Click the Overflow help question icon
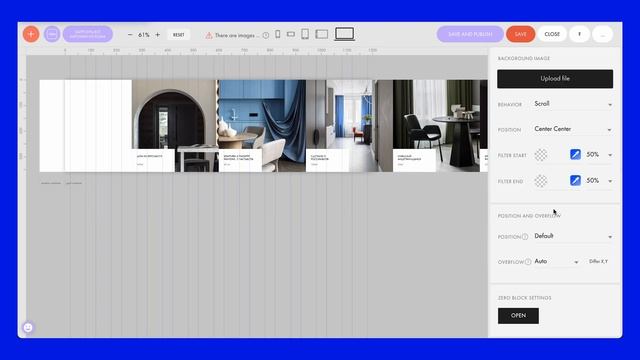640x360 pixels. click(528, 262)
